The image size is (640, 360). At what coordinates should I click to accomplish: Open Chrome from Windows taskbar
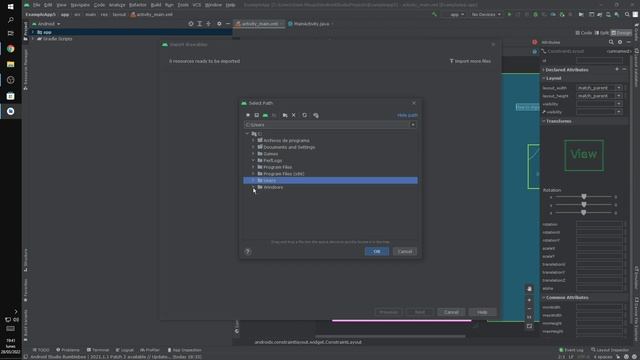point(11,49)
